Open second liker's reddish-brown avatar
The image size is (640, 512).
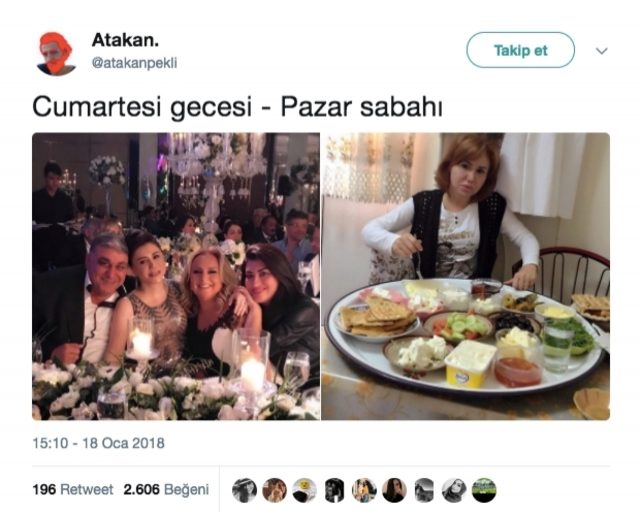274,490
